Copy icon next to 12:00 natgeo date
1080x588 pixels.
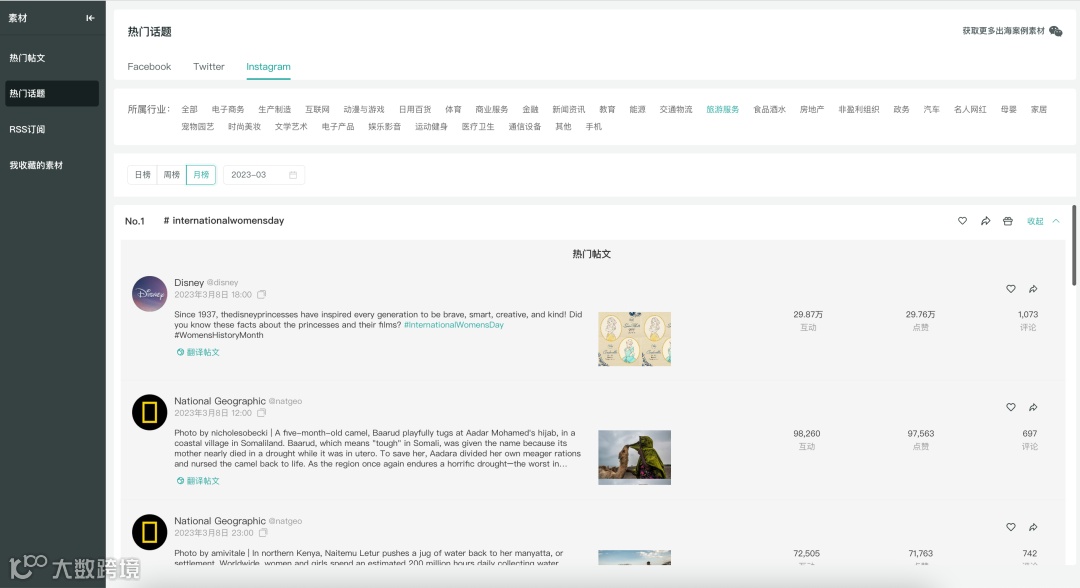click(262, 413)
